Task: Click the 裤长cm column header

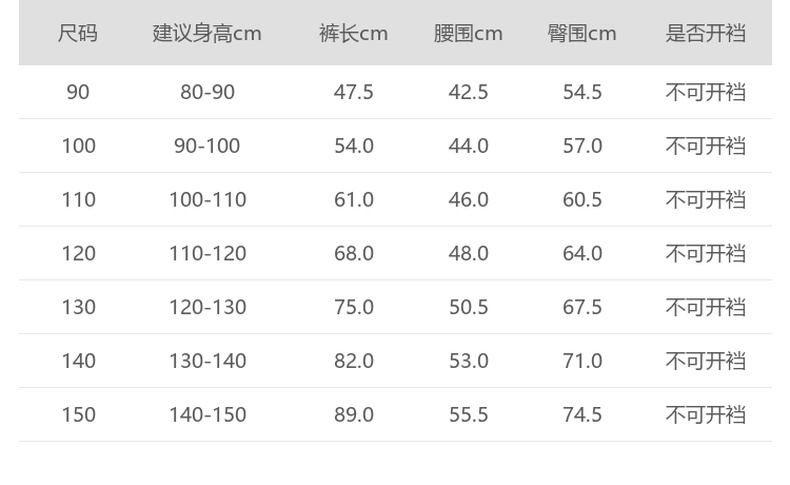Action: tap(353, 33)
